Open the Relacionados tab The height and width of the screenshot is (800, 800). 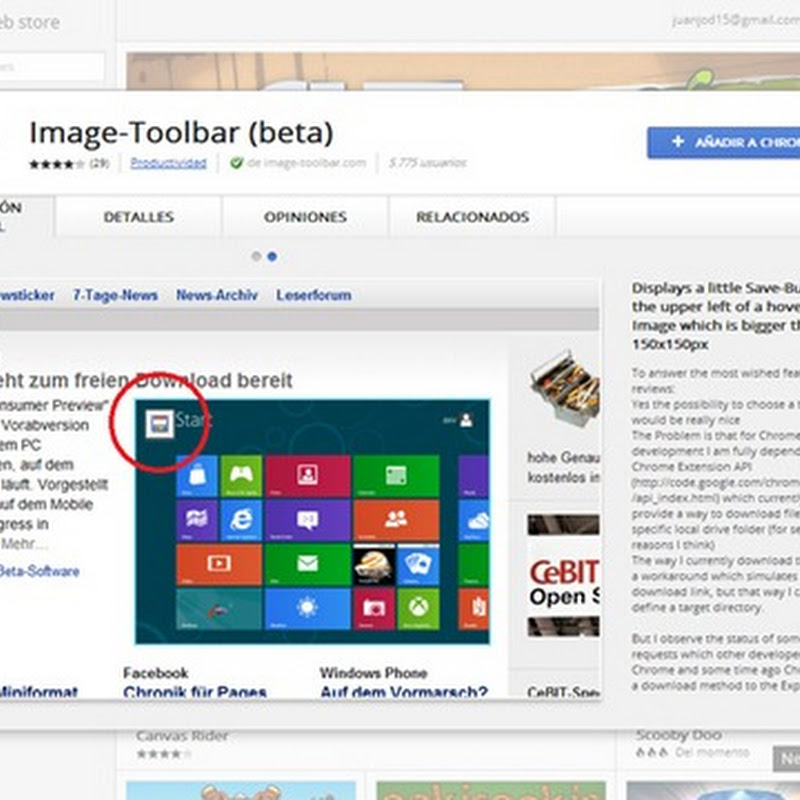[x=472, y=217]
